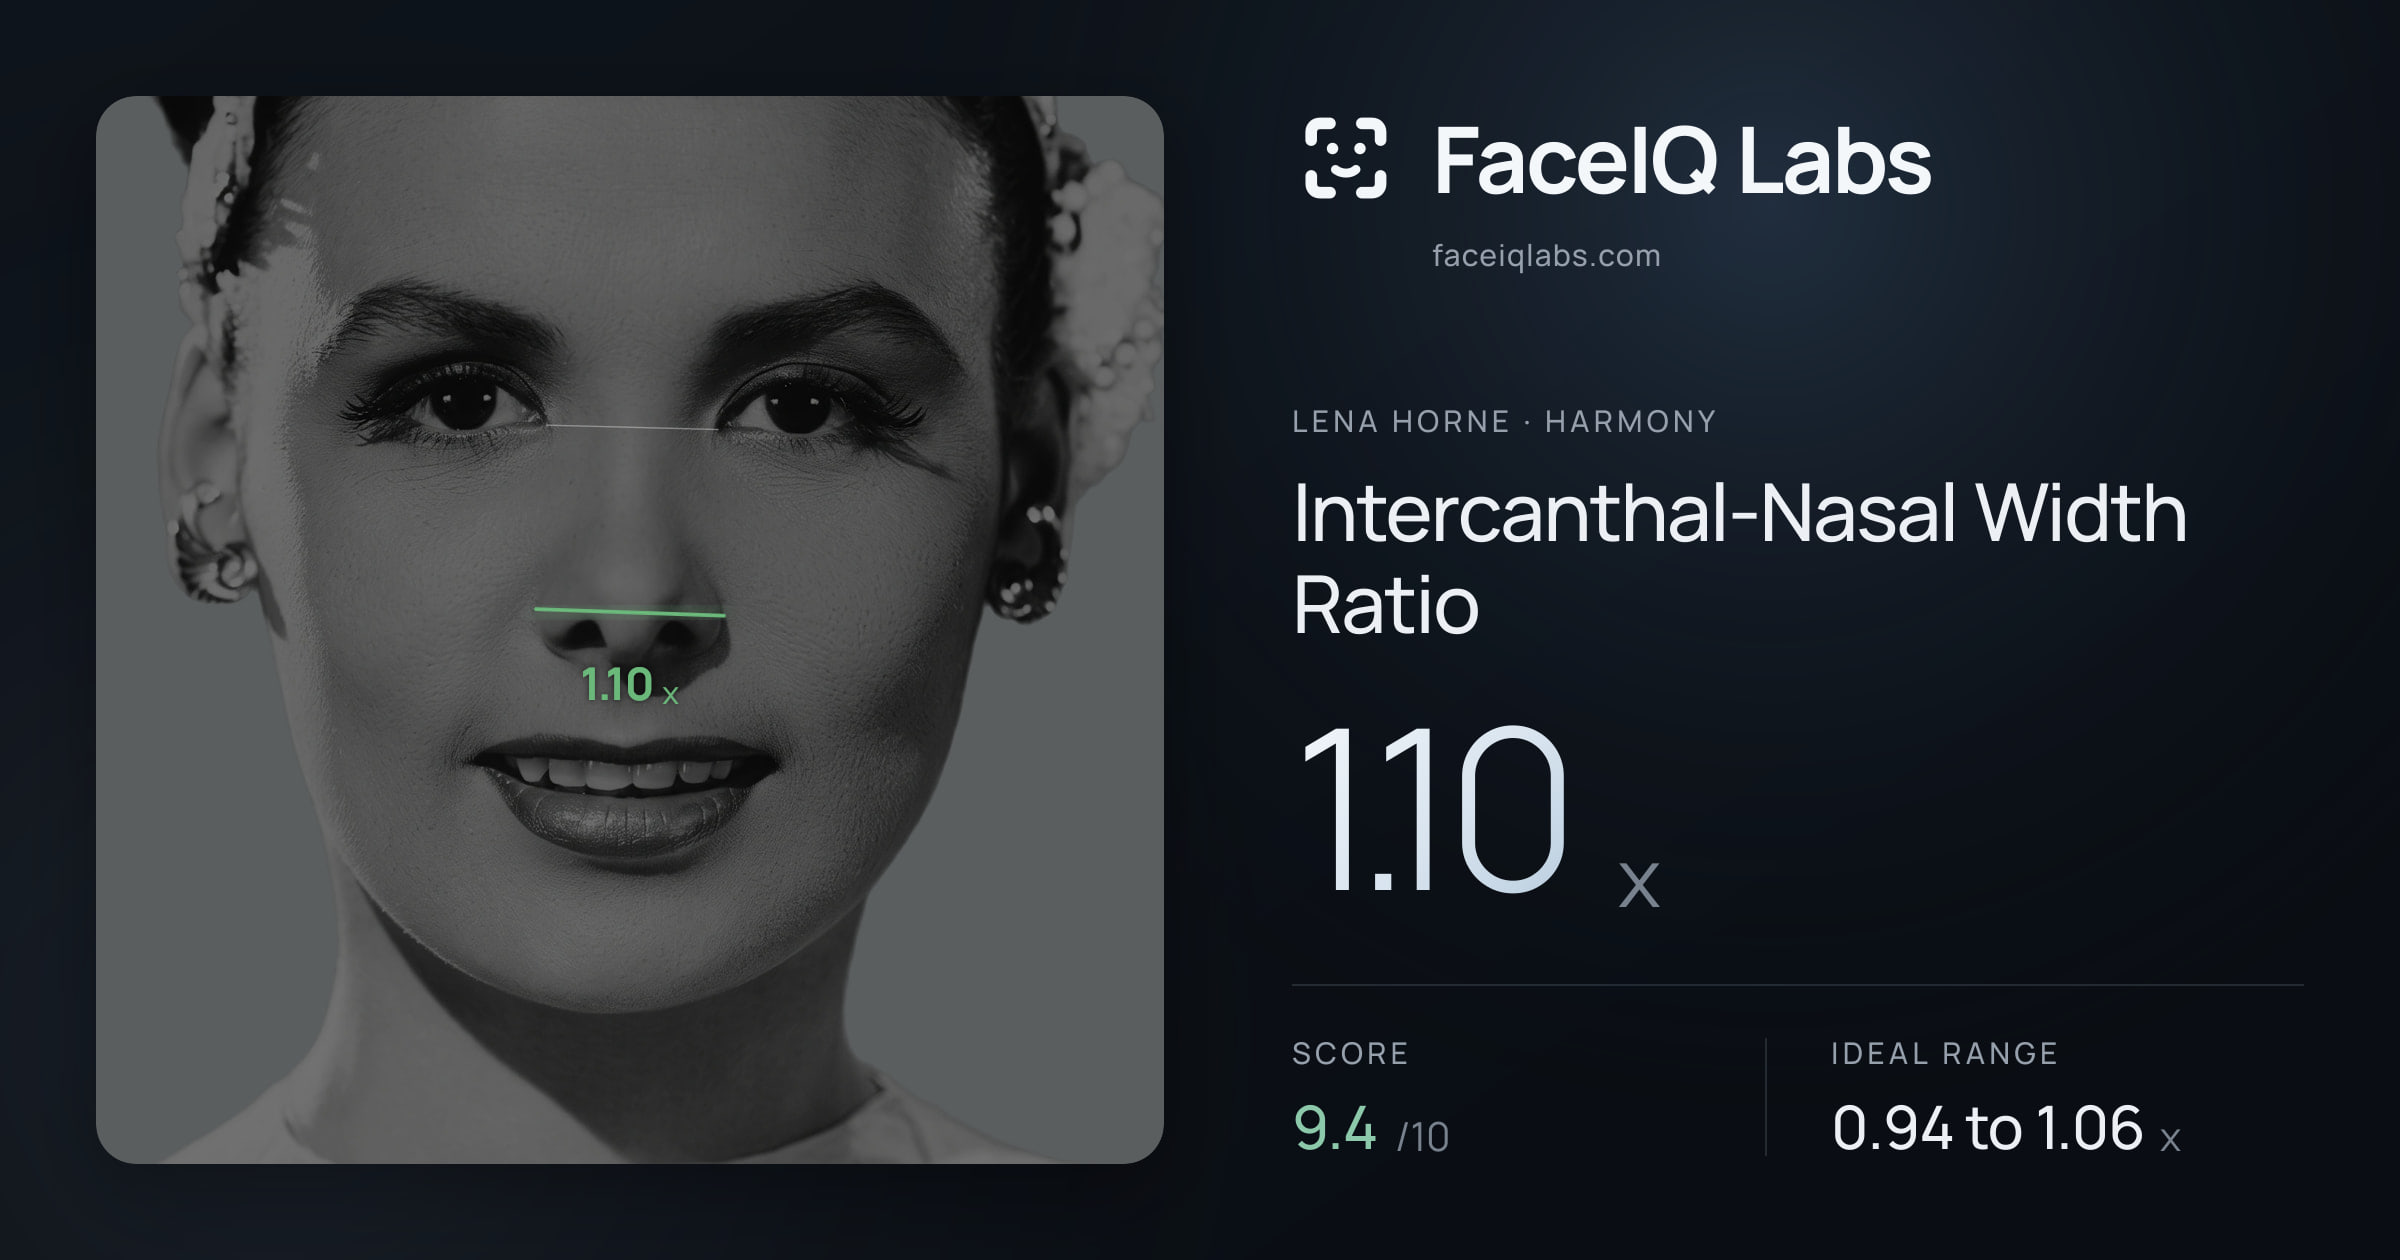Click the thin intercanthal line between eyes
Screen dimensions: 2400x1260
click(x=631, y=427)
